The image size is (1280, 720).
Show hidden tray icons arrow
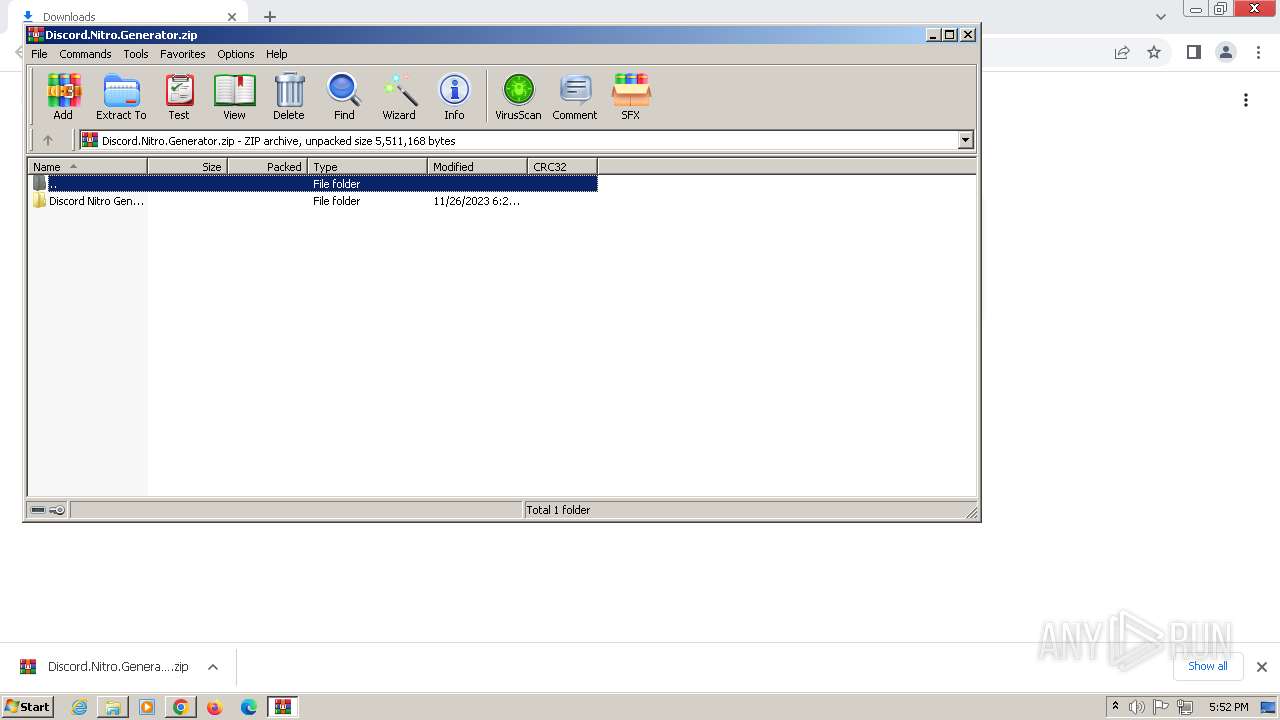[x=1115, y=707]
